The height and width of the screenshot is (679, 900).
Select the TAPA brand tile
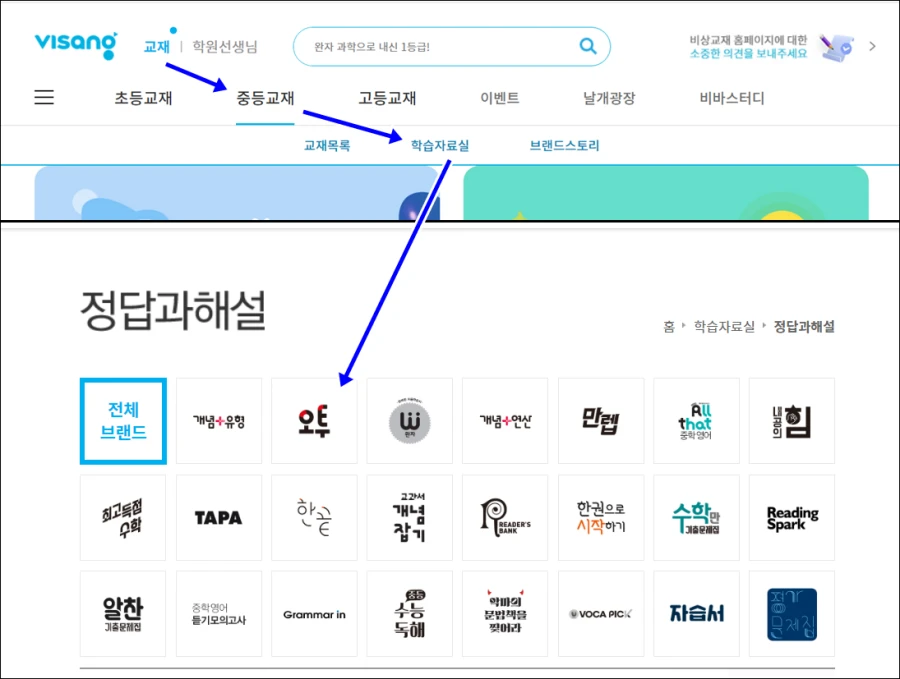(219, 518)
